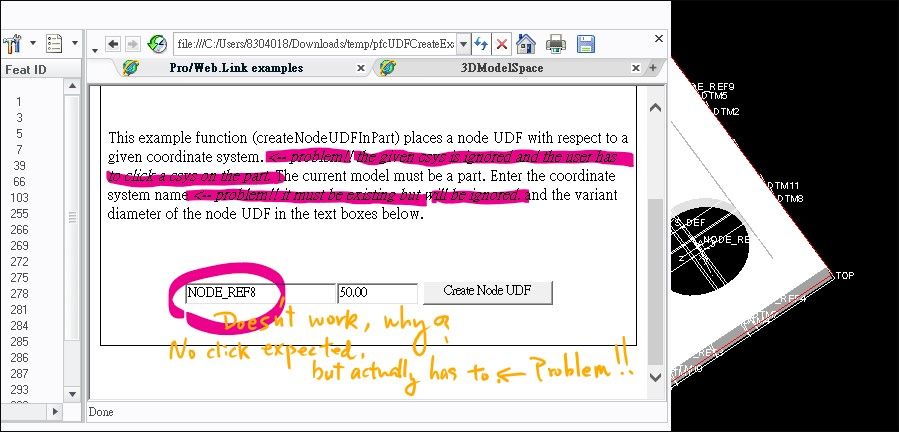This screenshot has height=432, width=899.
Task: Select feature ID 278 row
Action: pos(19,293)
